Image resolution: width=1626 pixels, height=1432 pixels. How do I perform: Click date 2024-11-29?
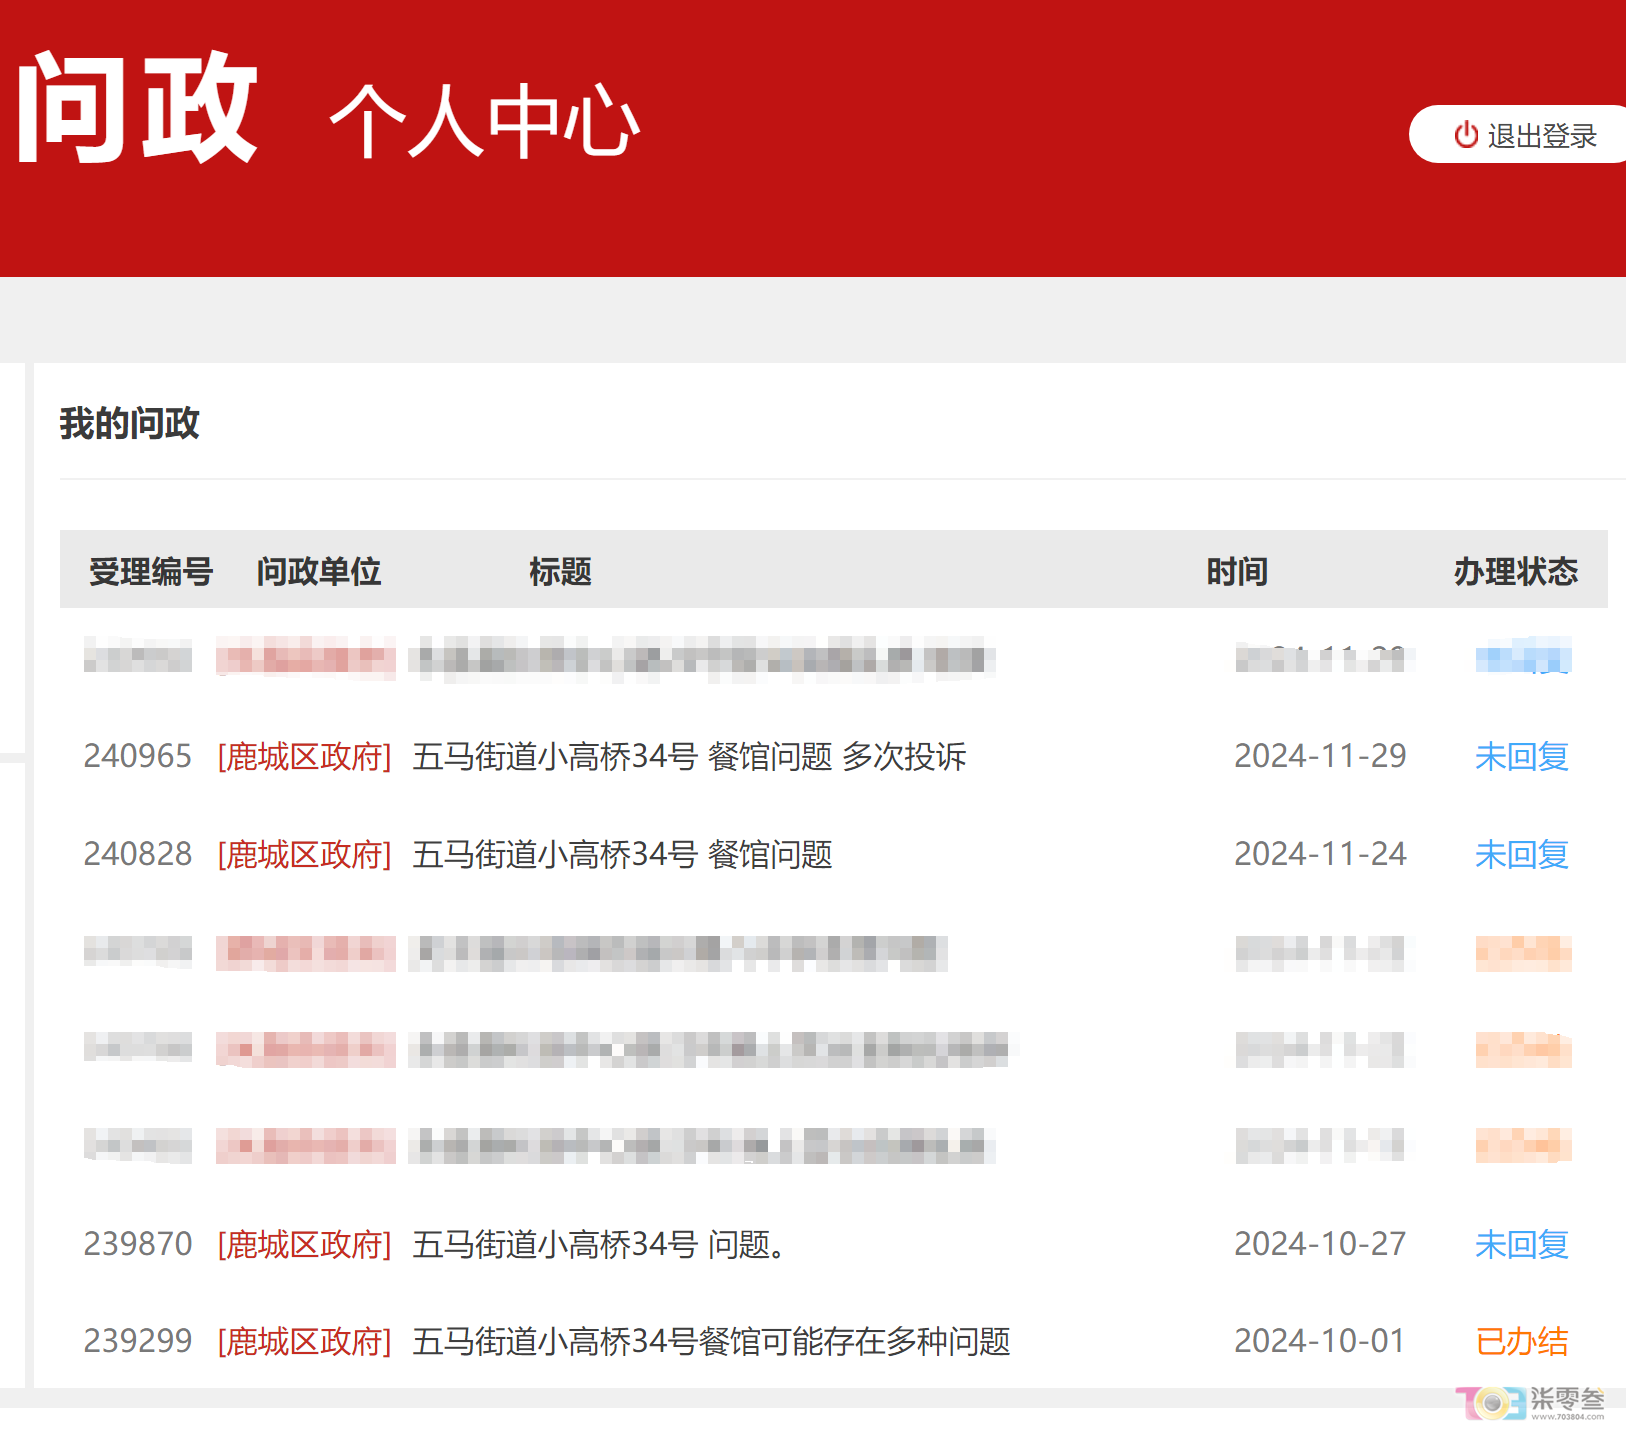pyautogui.click(x=1320, y=756)
